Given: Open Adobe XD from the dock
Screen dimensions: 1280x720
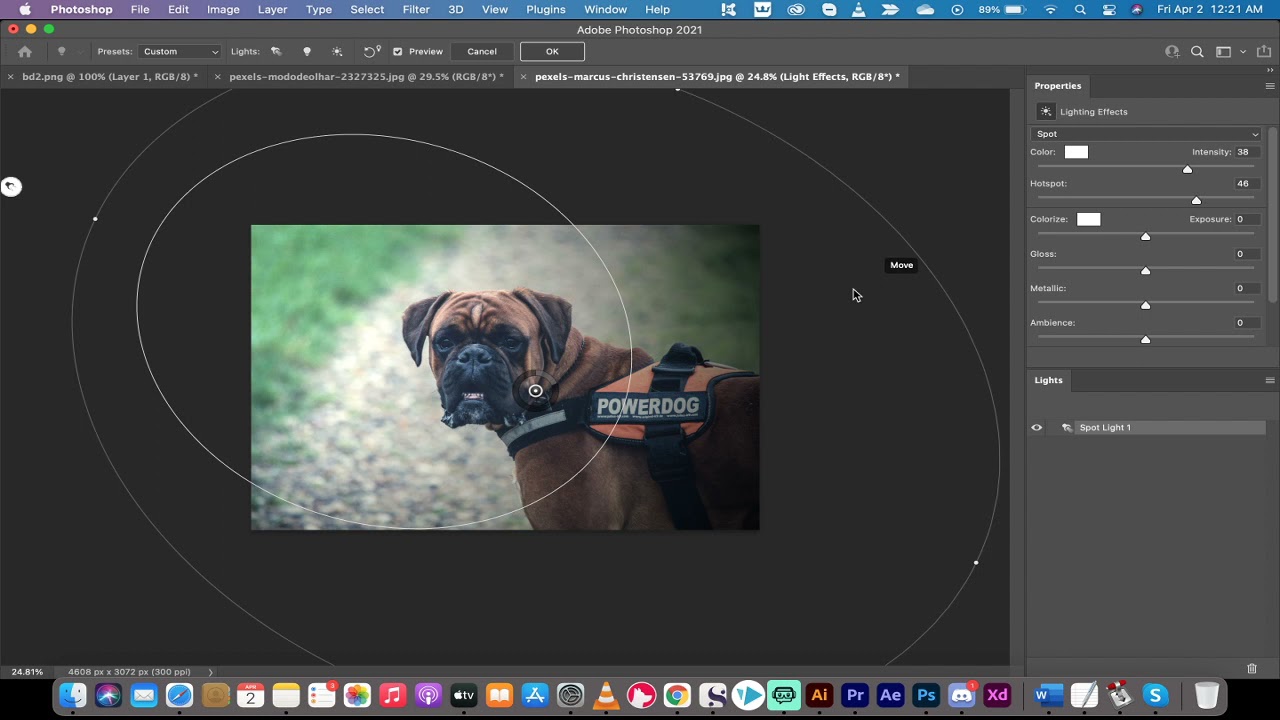Looking at the screenshot, I should point(997,695).
